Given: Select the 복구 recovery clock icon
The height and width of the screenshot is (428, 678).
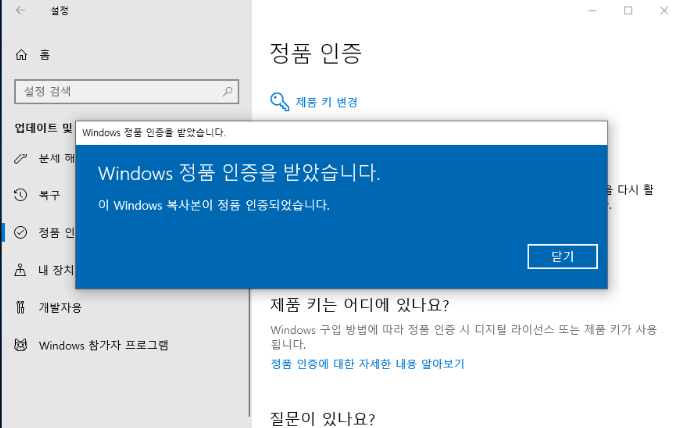Looking at the screenshot, I should click(x=20, y=195).
